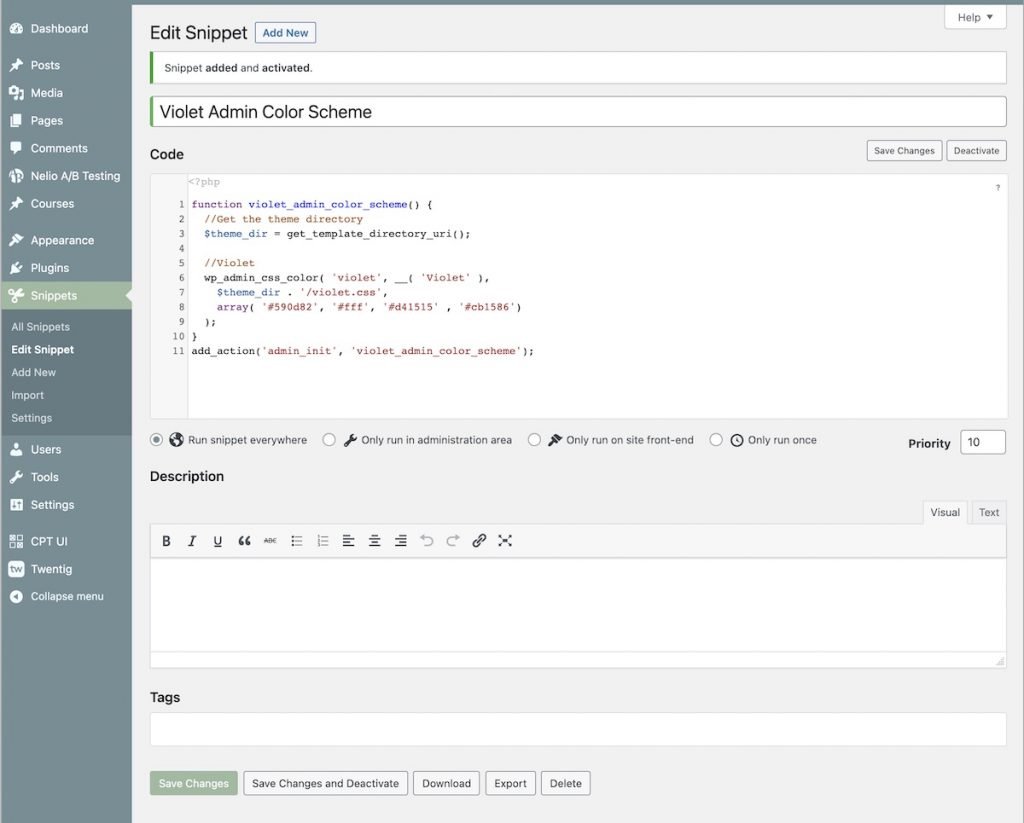Image resolution: width=1024 pixels, height=823 pixels.
Task: Insert numbered list in description
Action: tap(323, 541)
